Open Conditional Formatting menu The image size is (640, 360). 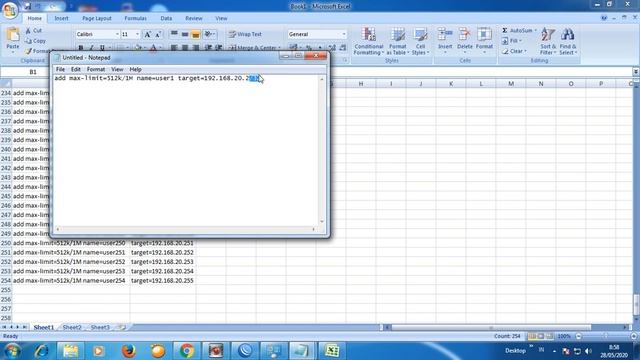point(369,41)
